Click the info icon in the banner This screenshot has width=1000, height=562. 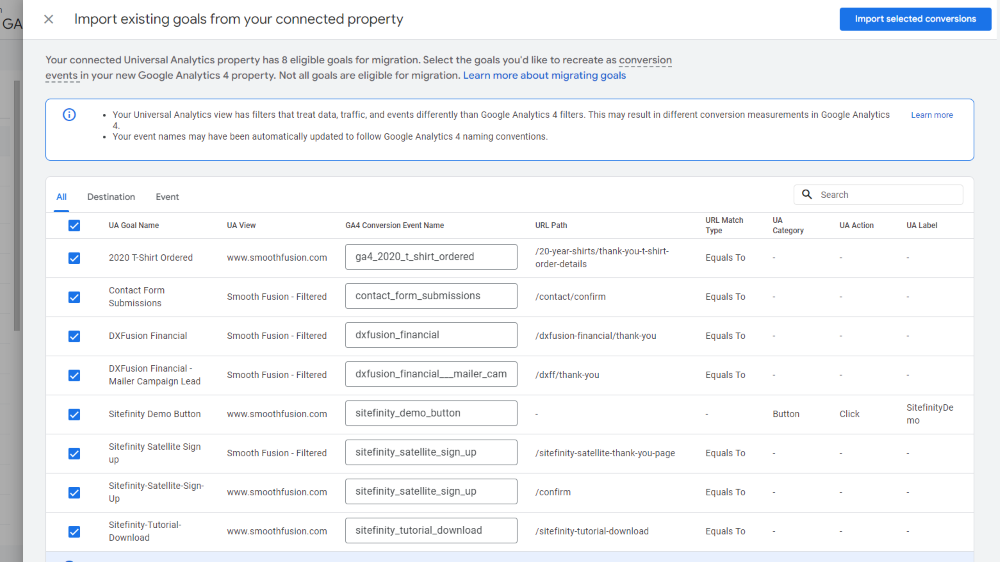pos(69,115)
